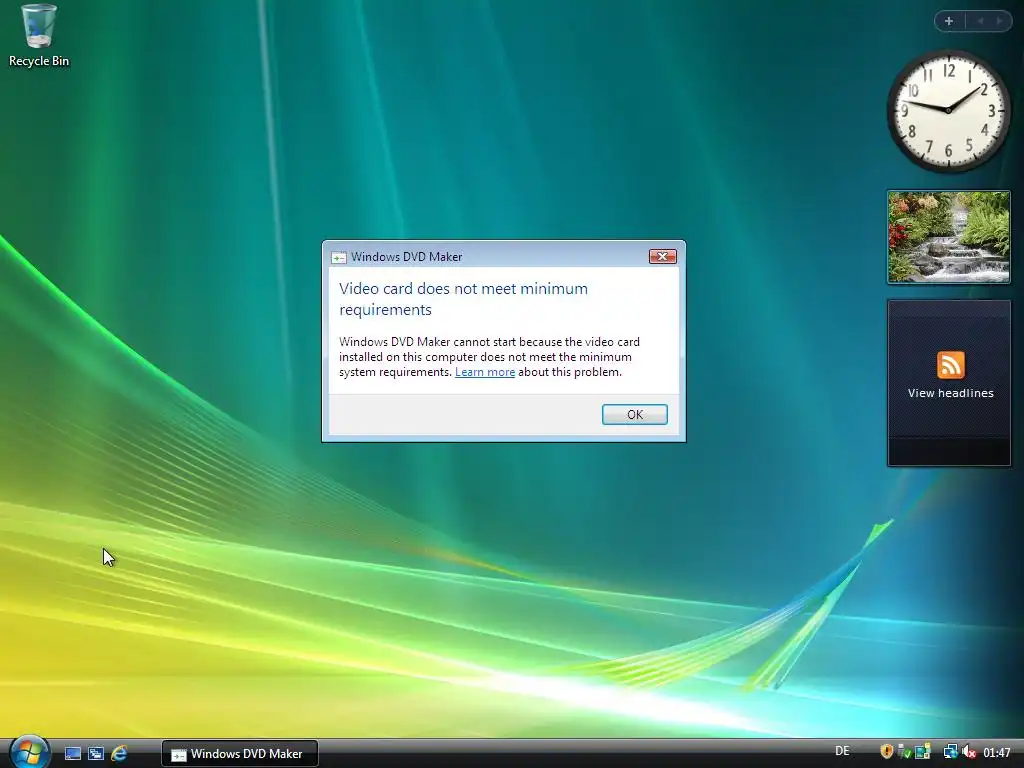1024x768 pixels.
Task: Click the Safely Remove Hardware tray icon
Action: click(904, 752)
